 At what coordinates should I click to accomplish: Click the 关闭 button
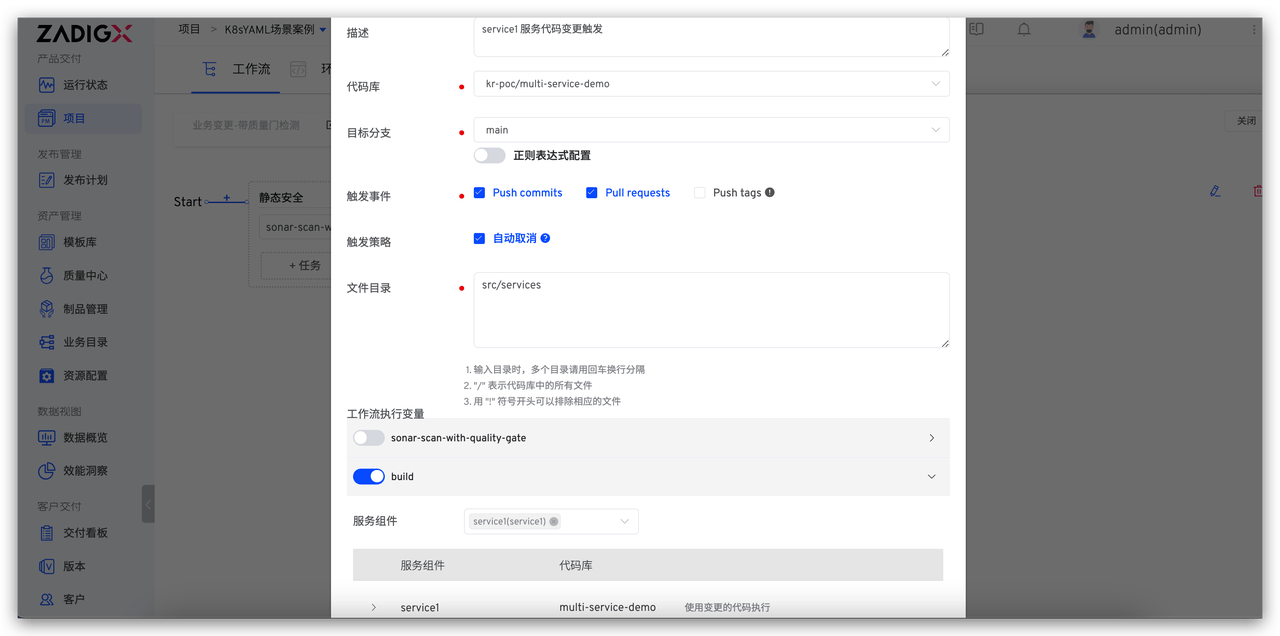coord(1244,119)
